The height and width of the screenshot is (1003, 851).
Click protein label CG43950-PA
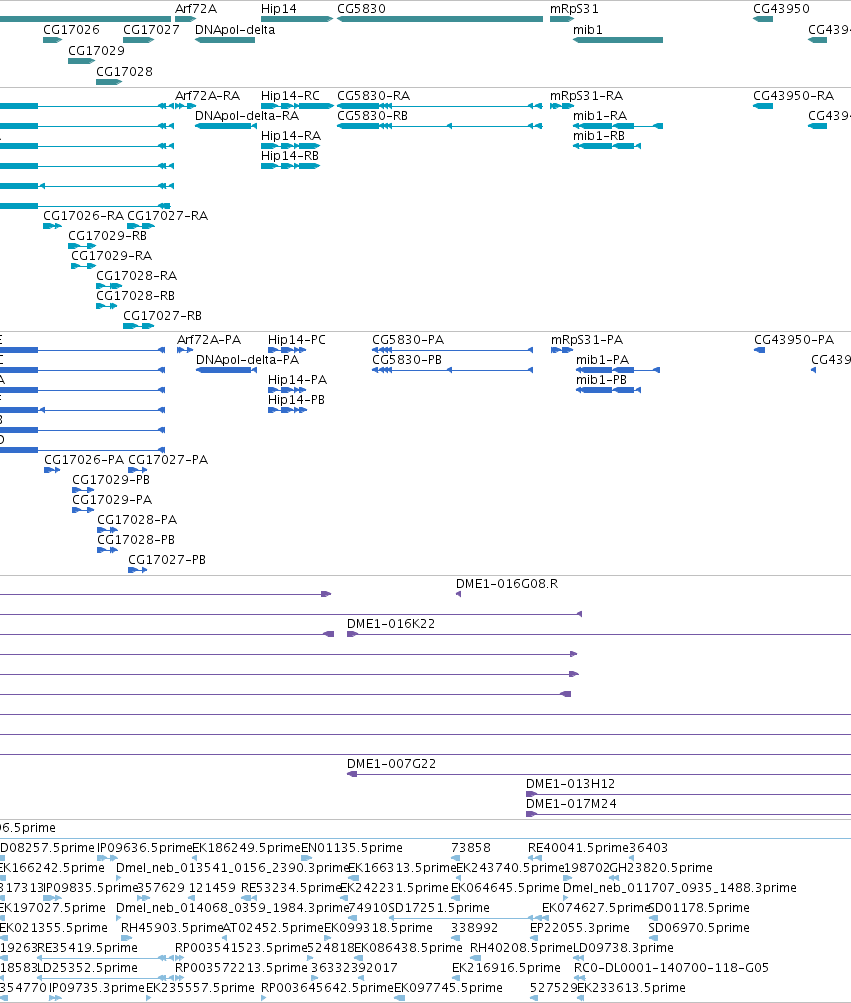point(794,340)
